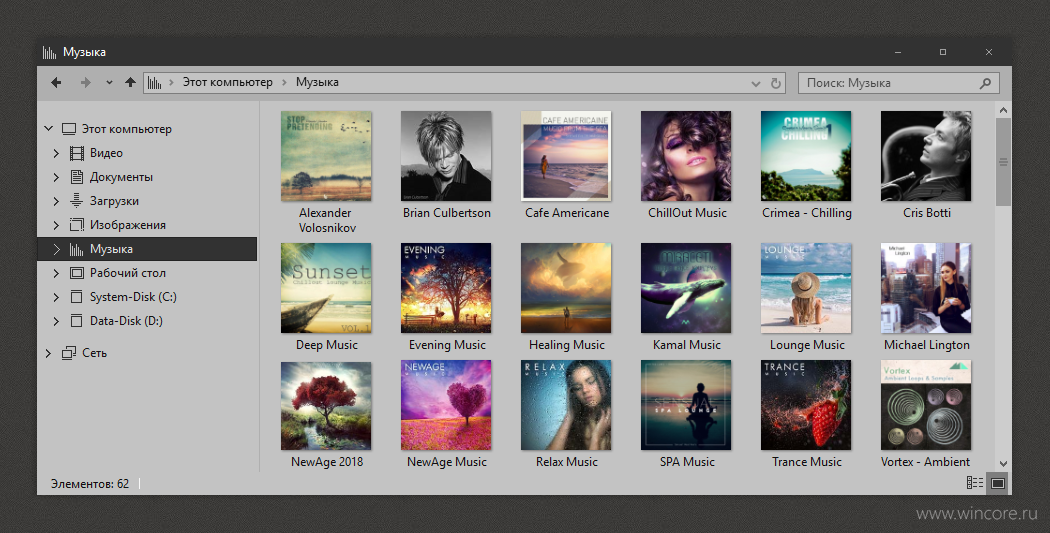Expand the 'Загрузки' tree node
The image size is (1050, 533).
click(x=56, y=201)
